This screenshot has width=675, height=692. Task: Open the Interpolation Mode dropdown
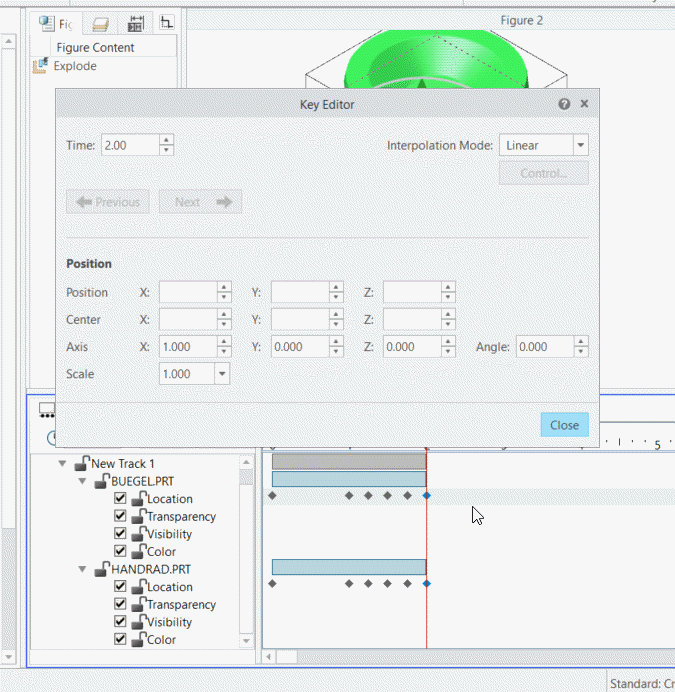[x=580, y=145]
